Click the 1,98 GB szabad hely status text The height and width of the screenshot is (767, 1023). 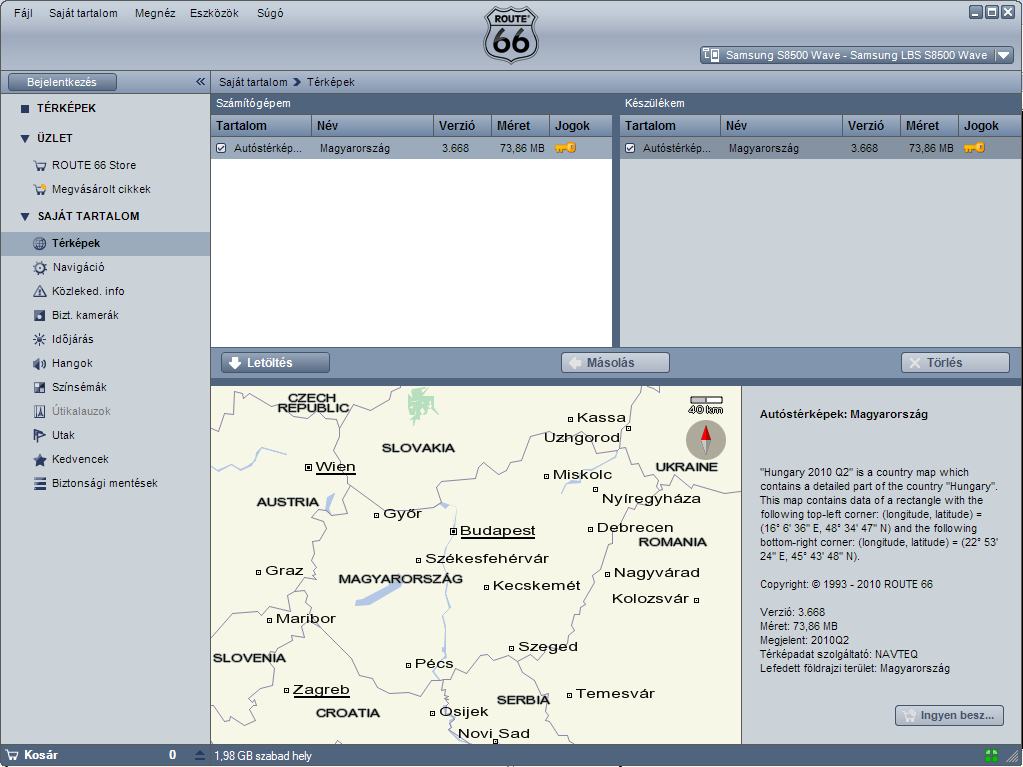263,756
